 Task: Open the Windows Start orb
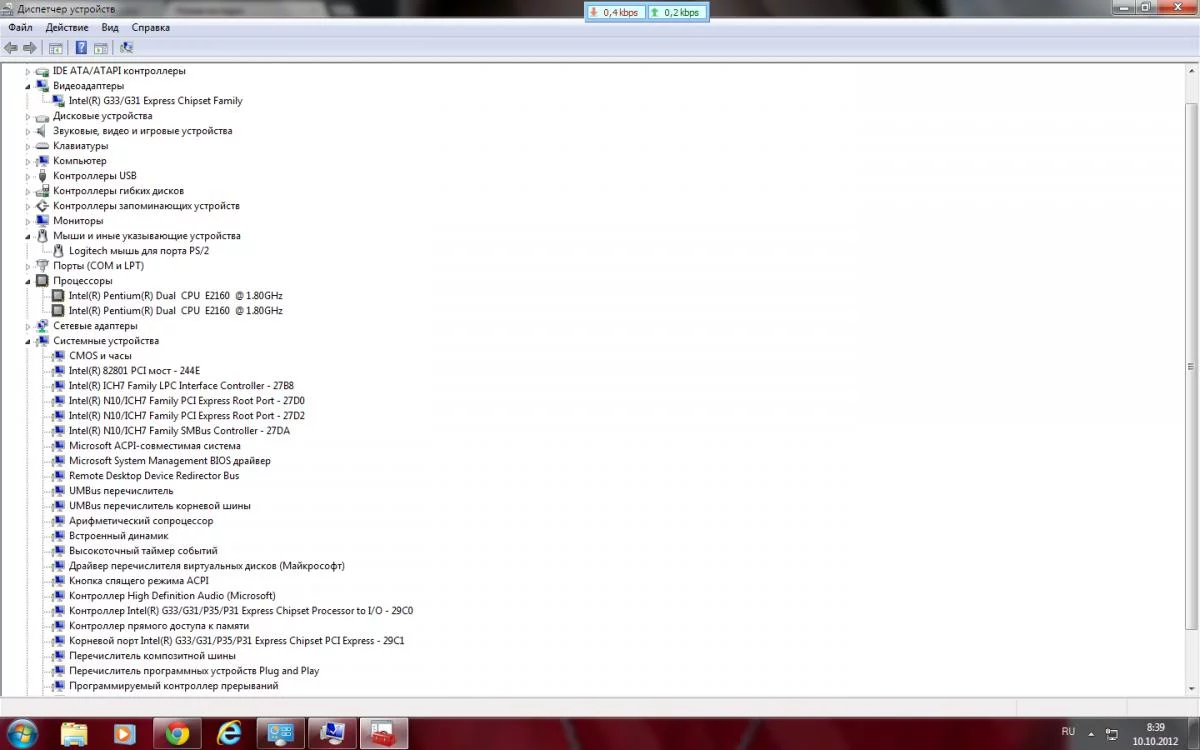point(21,734)
